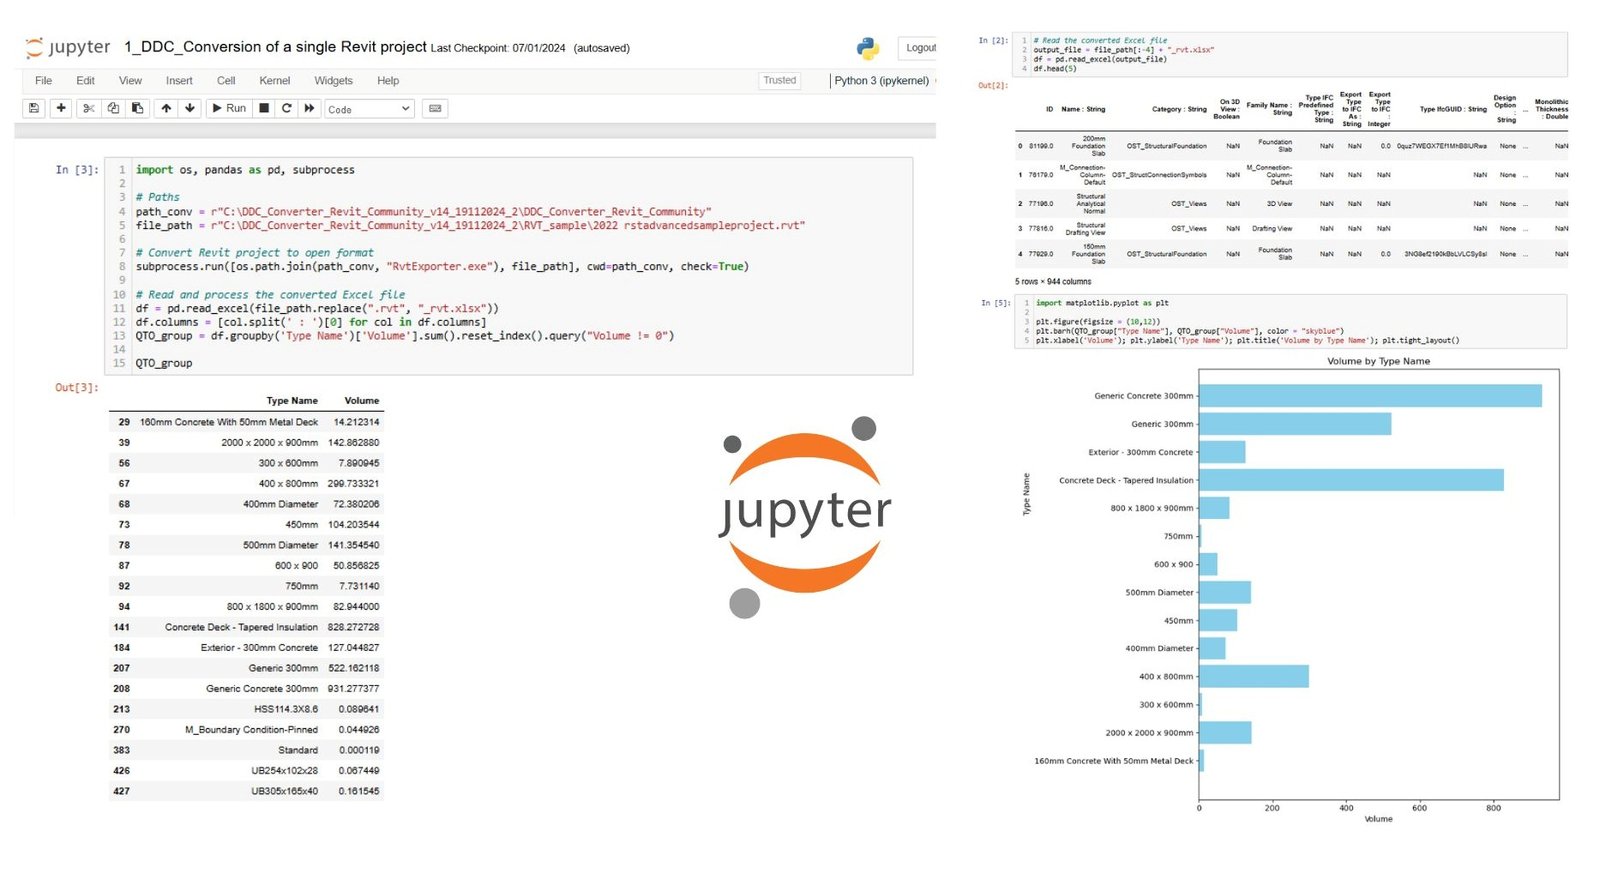Click the Volume column header
The height and width of the screenshot is (880, 1600).
pyautogui.click(x=362, y=400)
